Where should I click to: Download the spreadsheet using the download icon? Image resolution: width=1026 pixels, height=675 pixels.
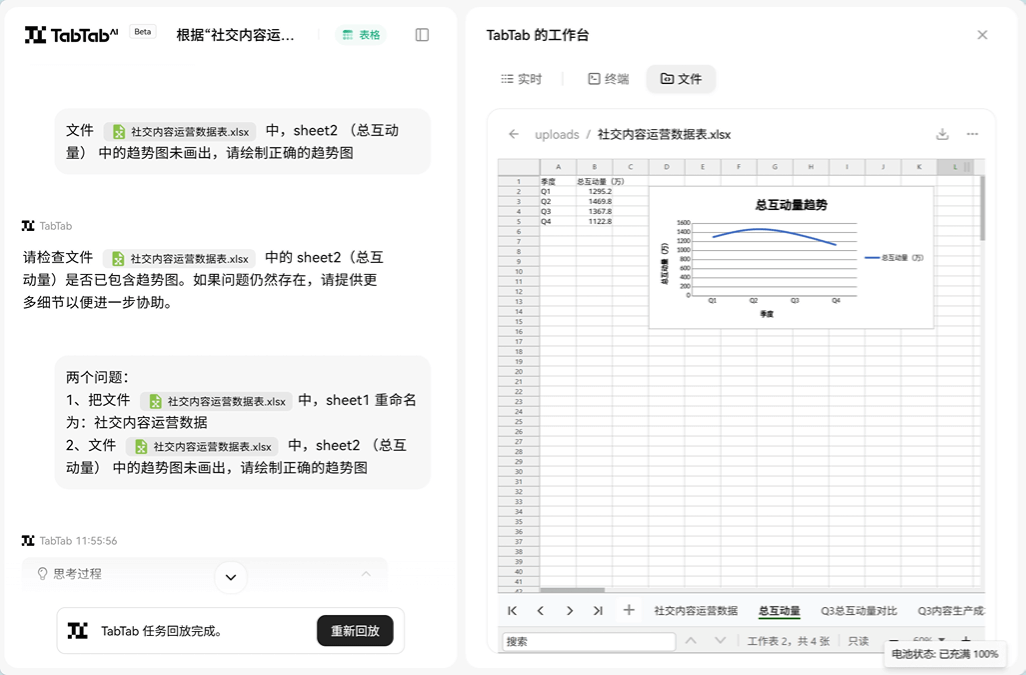[x=940, y=133]
